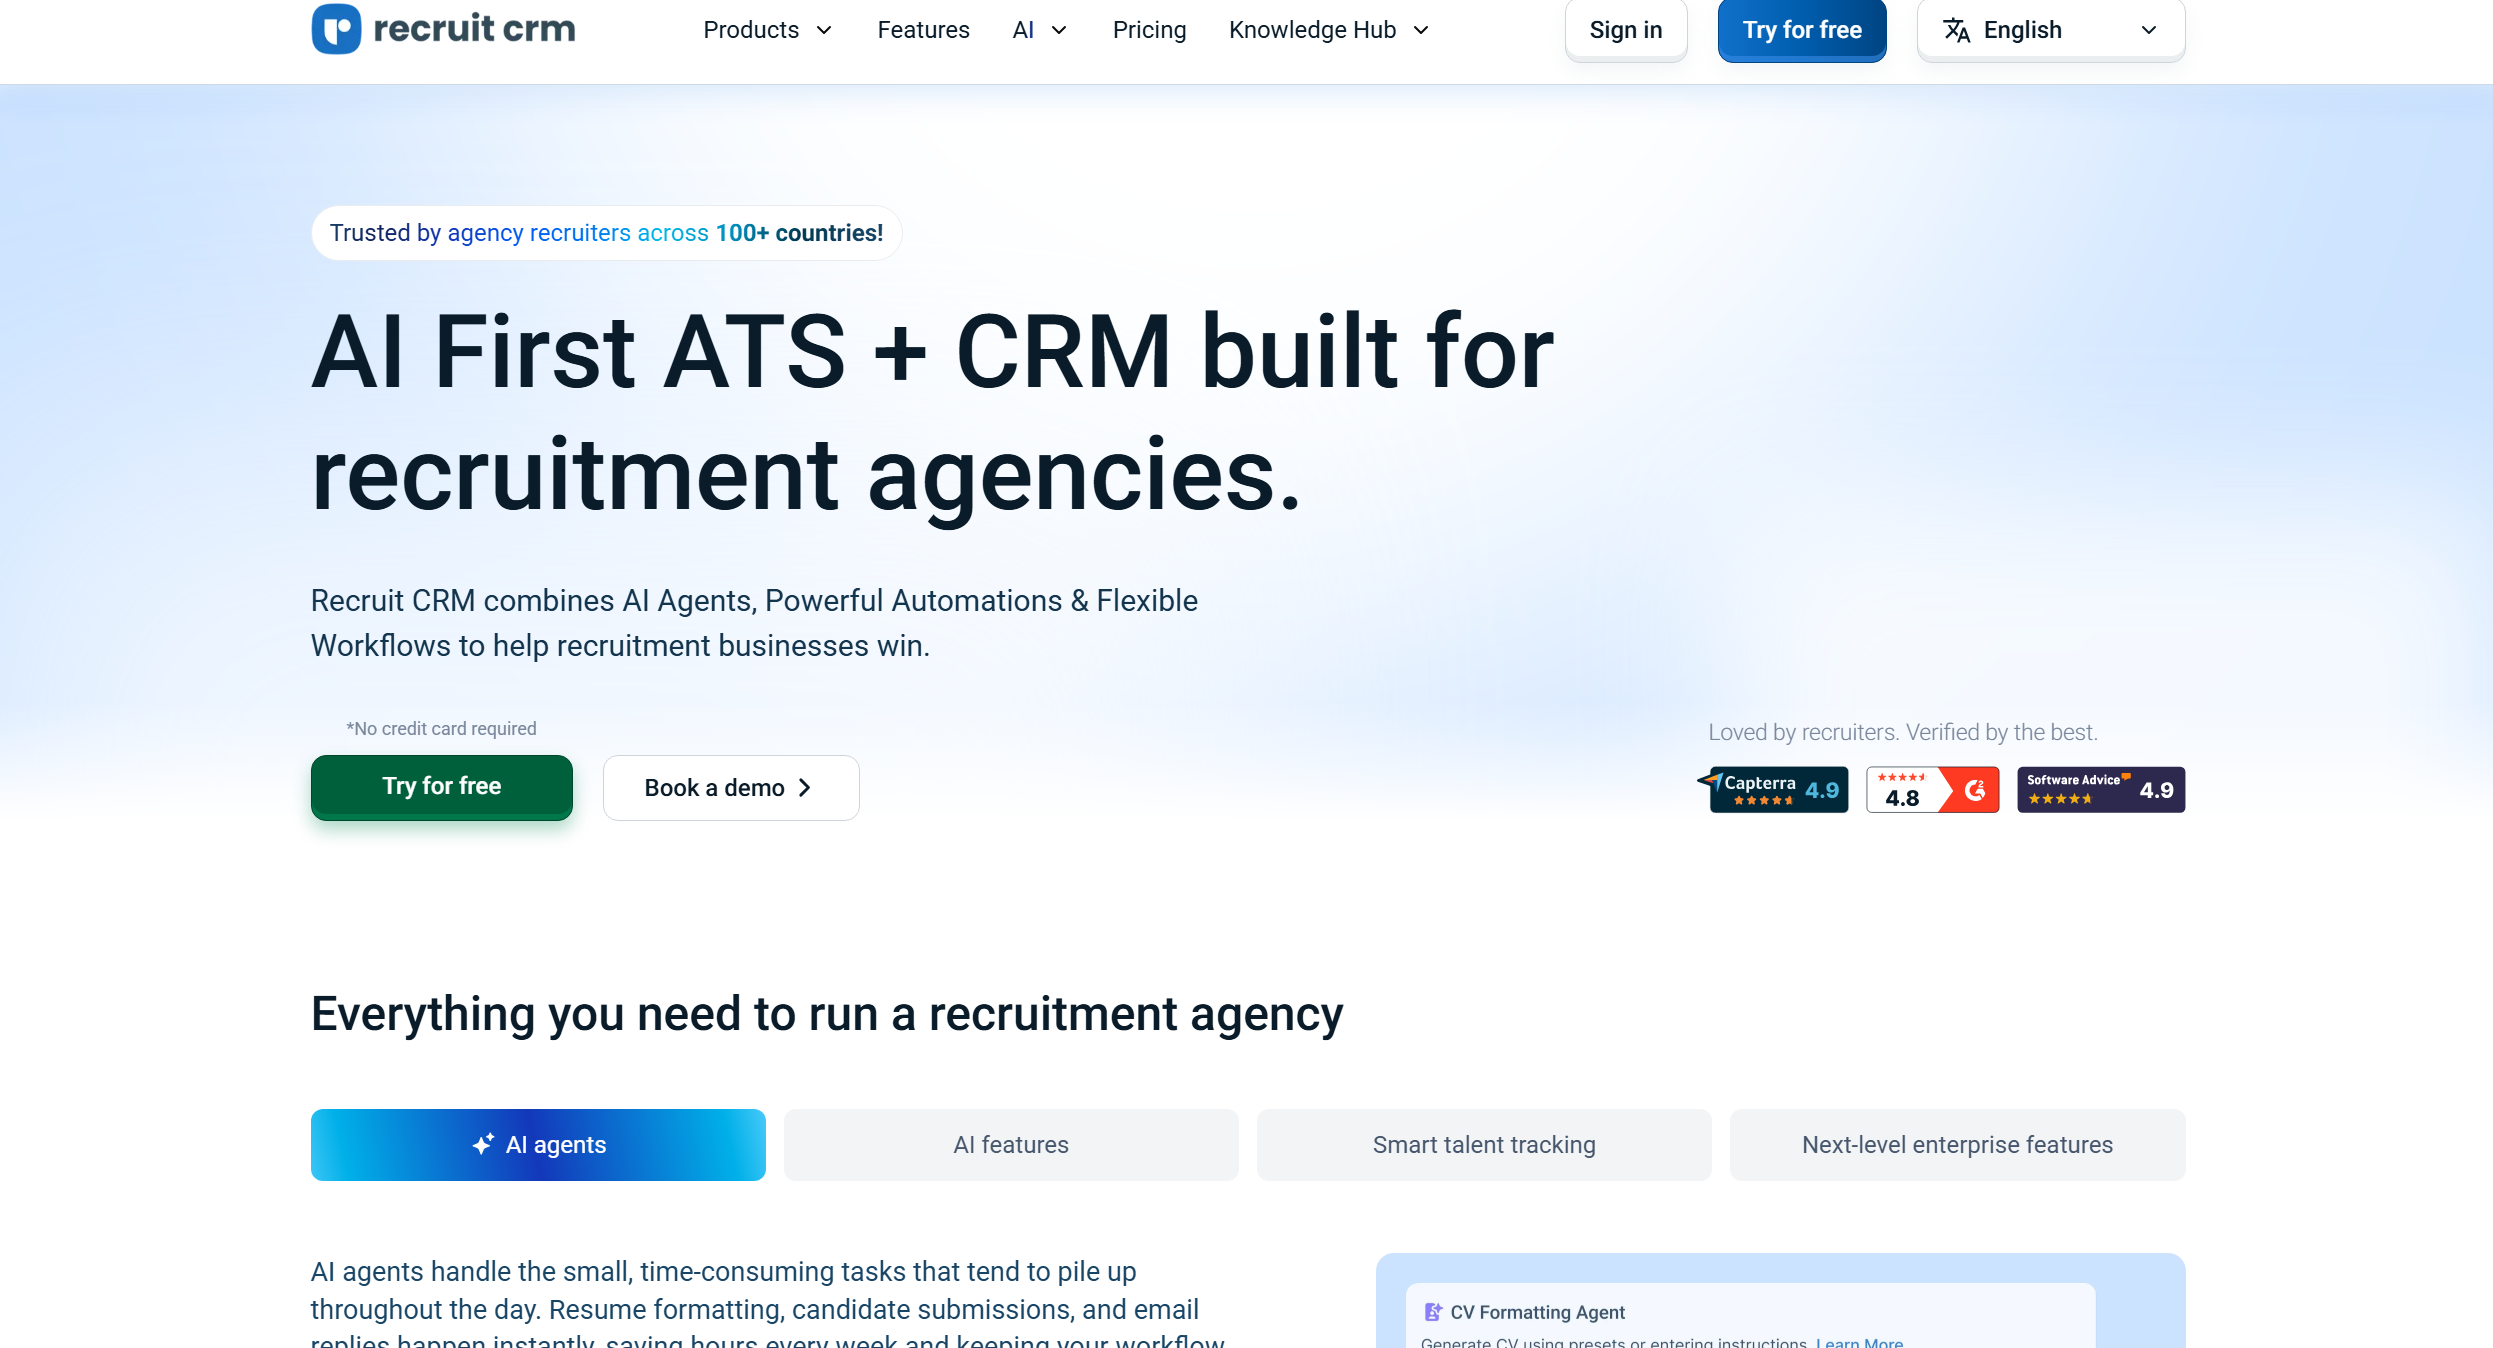This screenshot has height=1348, width=2493.
Task: Expand the AI menu in the navbar
Action: click(1040, 30)
